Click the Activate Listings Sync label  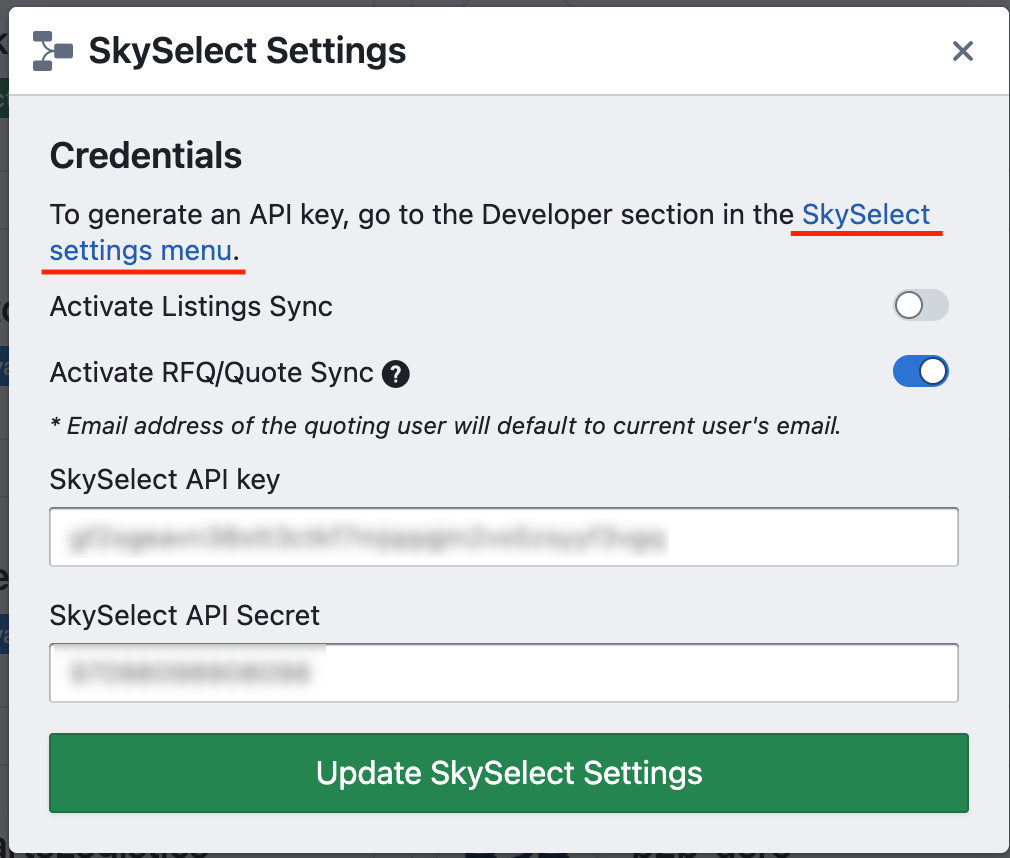pos(191,306)
